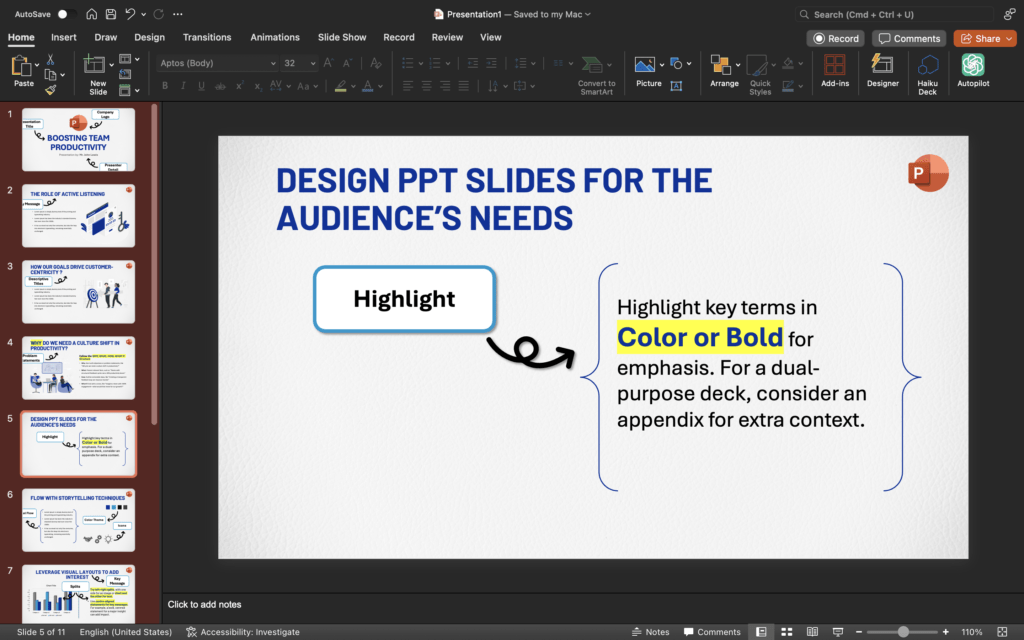Screen dimensions: 1024x640
Task: Select slide 6 thumbnail in the panel
Action: pyautogui.click(x=78, y=520)
